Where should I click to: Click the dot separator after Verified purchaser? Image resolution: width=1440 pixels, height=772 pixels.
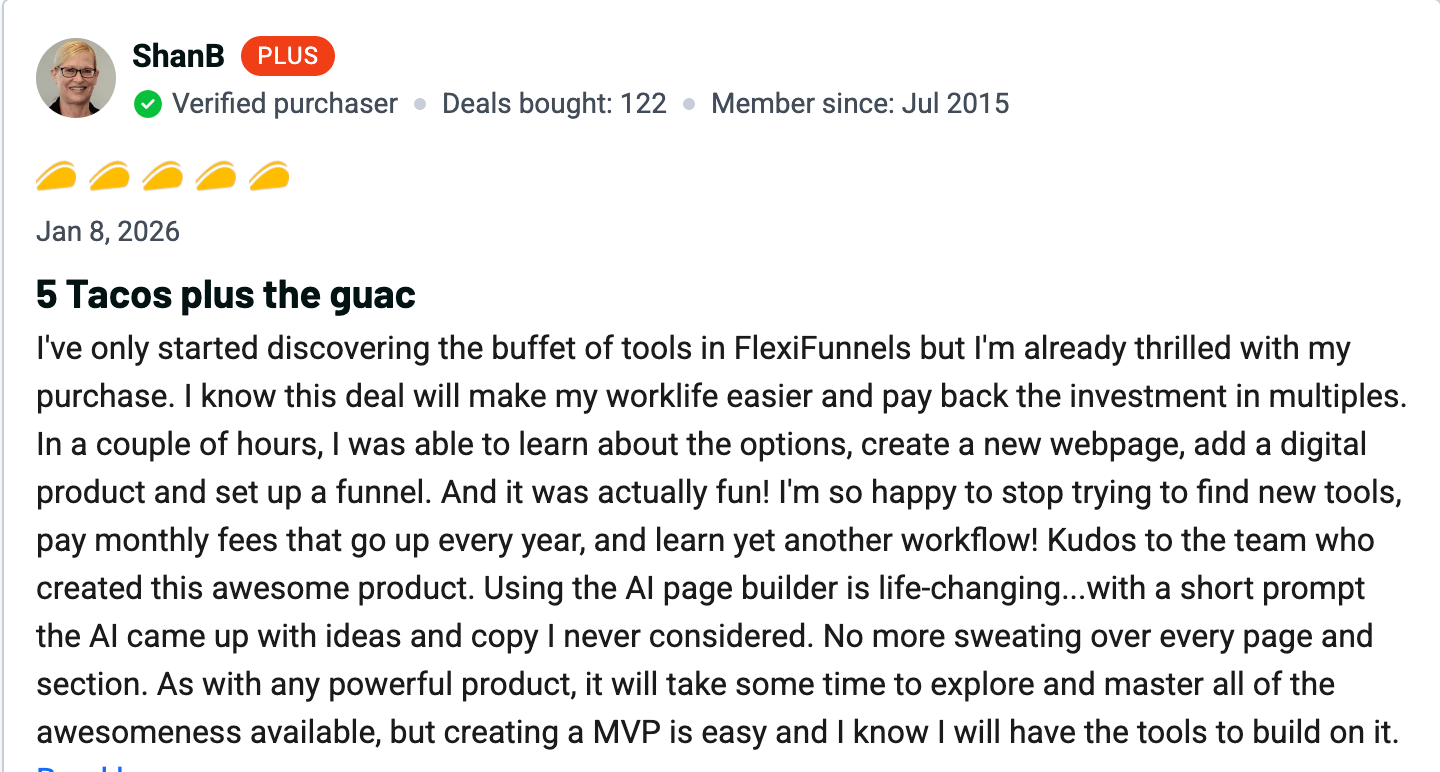pyautogui.click(x=420, y=104)
